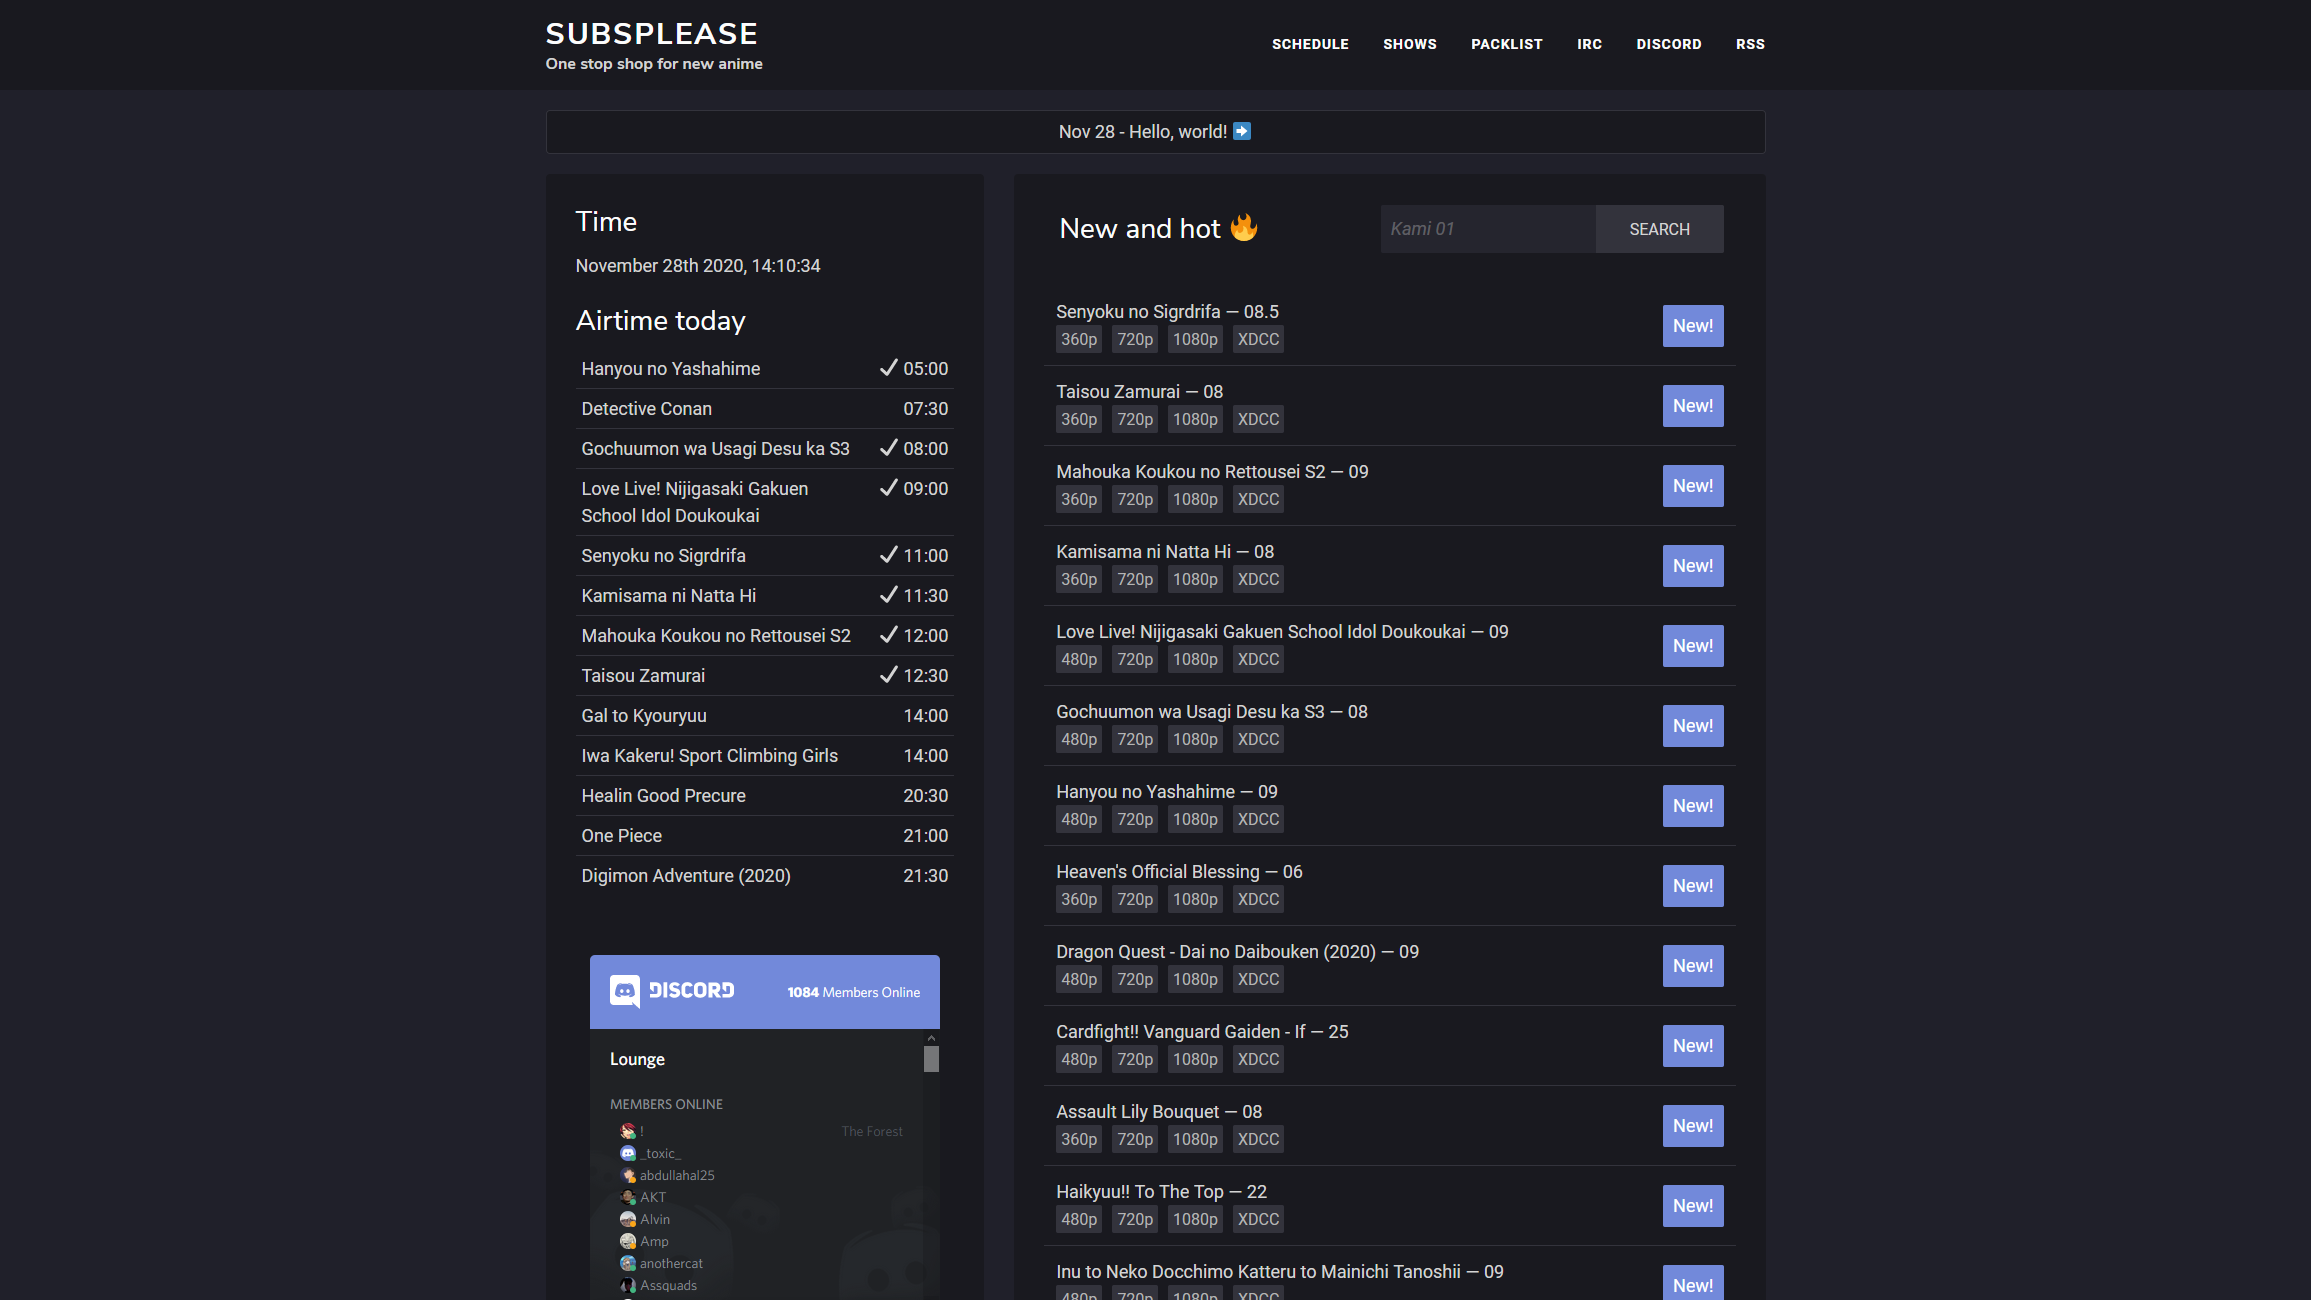Click the New! badge for Senyoku no Sigrdrifa
Image resolution: width=2311 pixels, height=1300 pixels.
pyautogui.click(x=1693, y=326)
